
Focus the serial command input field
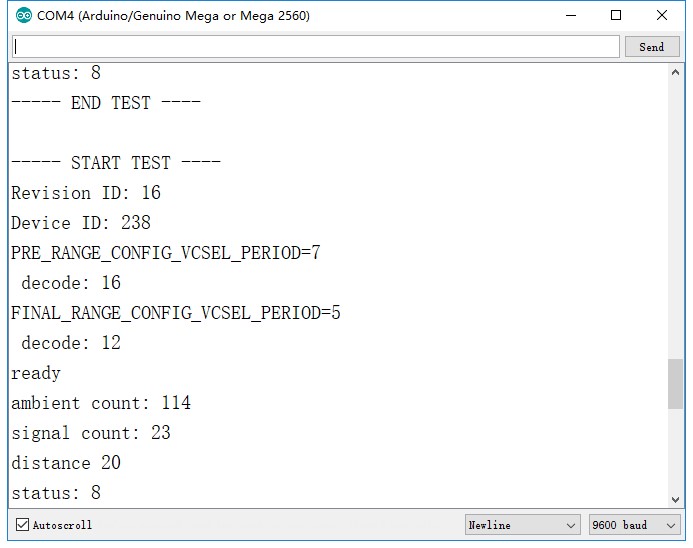coord(315,47)
